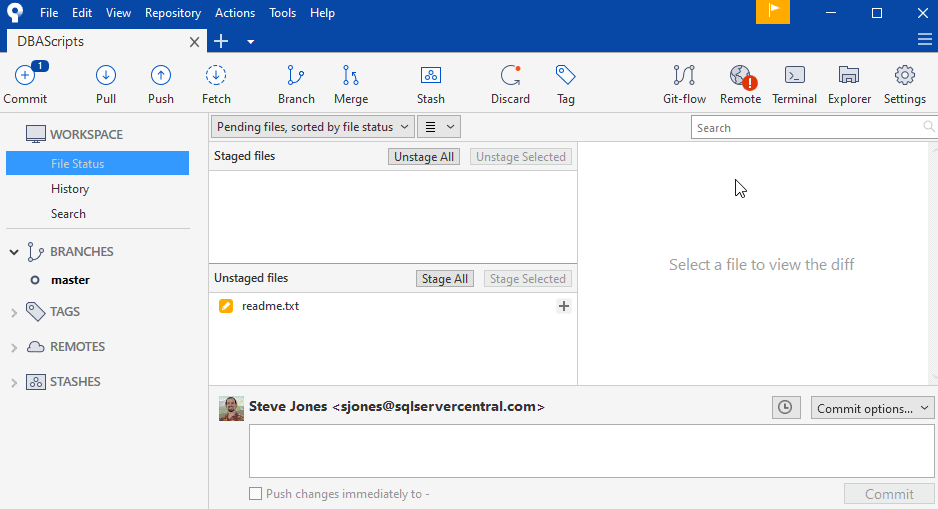Open the Repository menu
This screenshot has width=938, height=509.
(x=172, y=13)
